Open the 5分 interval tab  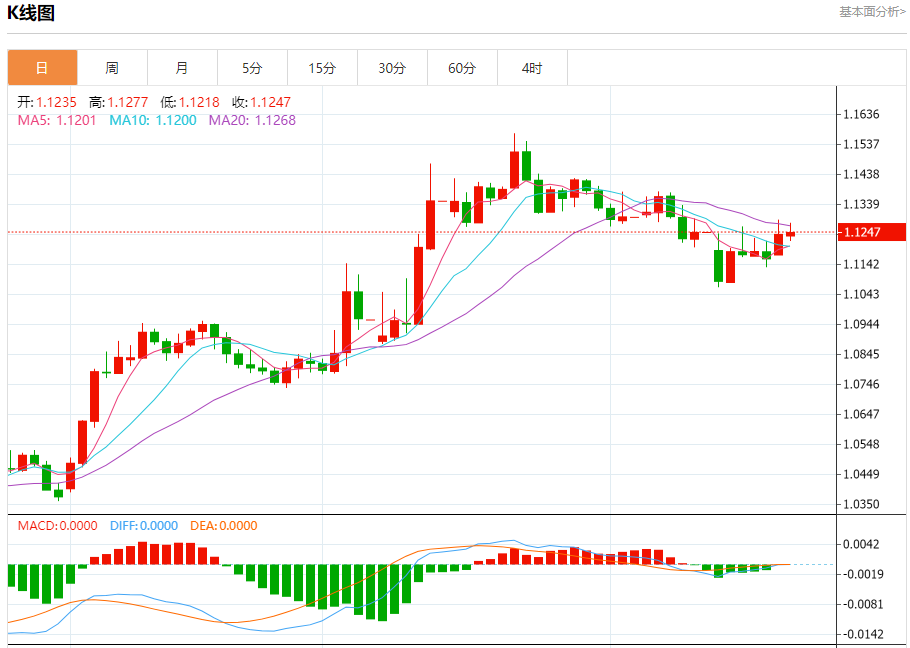click(252, 68)
